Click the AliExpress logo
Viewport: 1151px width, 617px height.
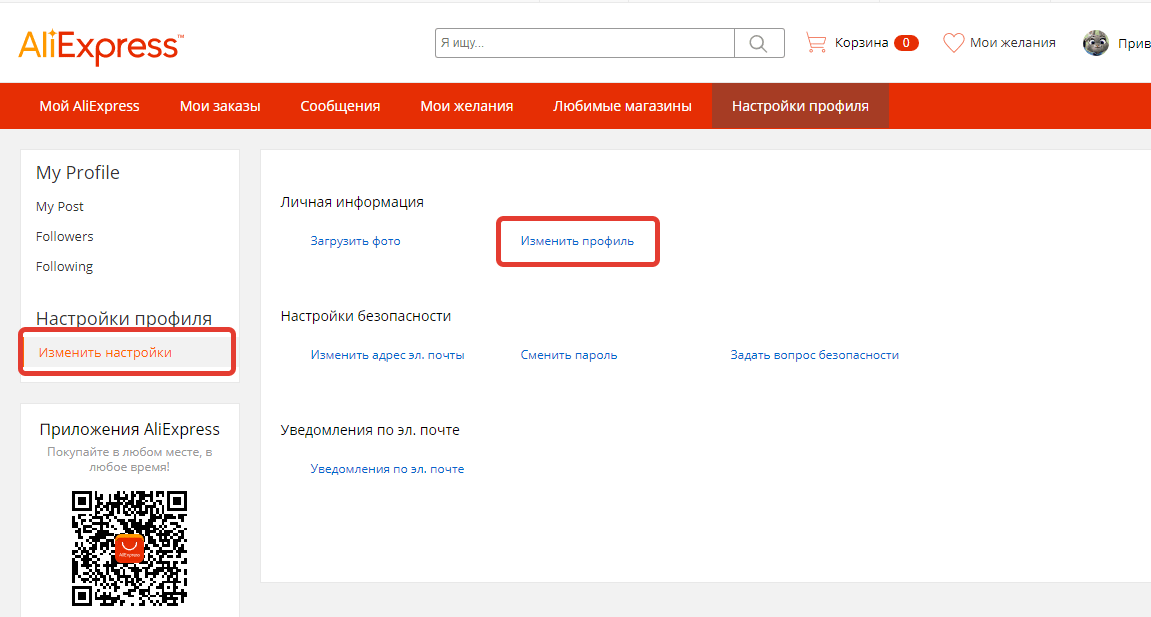point(100,46)
